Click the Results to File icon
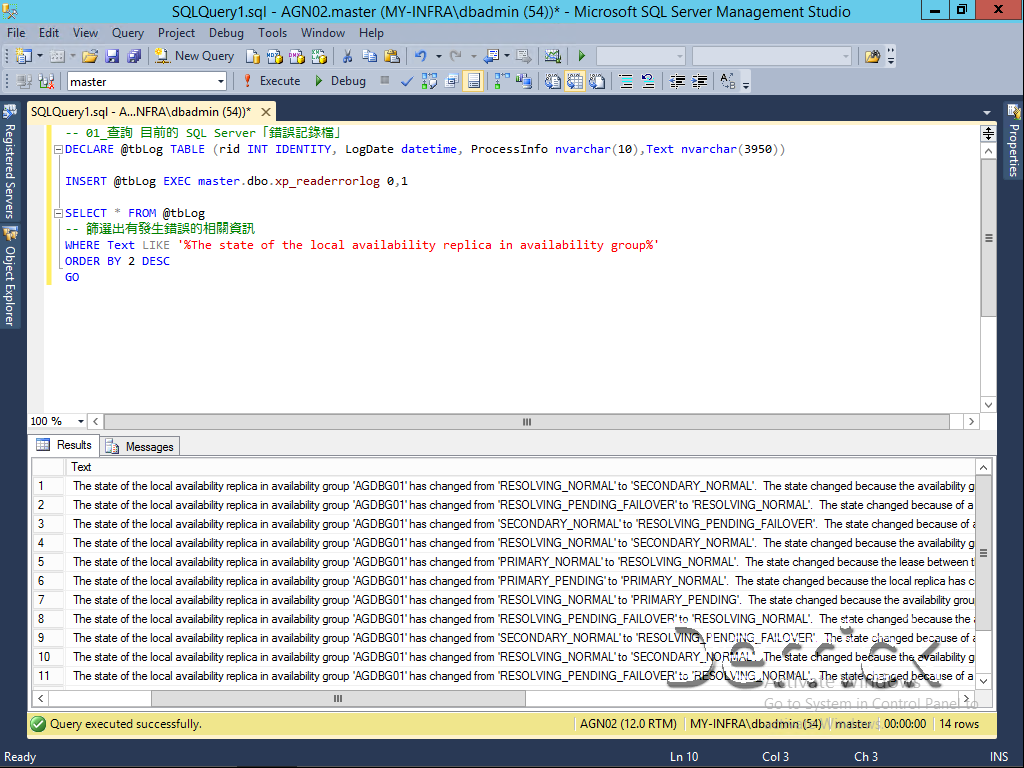The height and width of the screenshot is (768, 1024). coord(597,81)
